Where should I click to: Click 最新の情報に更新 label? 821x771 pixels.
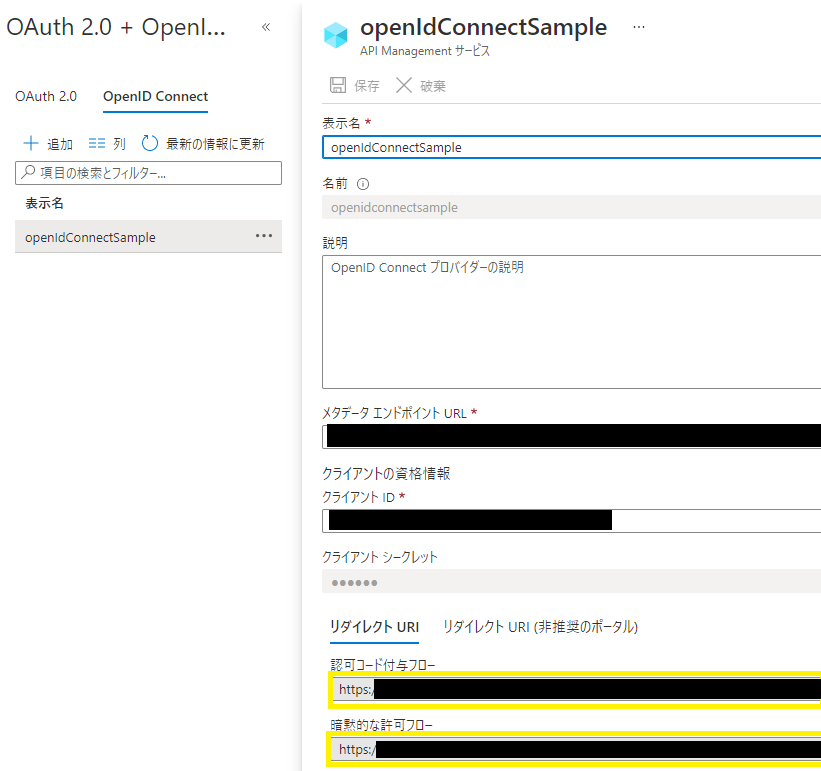point(215,144)
